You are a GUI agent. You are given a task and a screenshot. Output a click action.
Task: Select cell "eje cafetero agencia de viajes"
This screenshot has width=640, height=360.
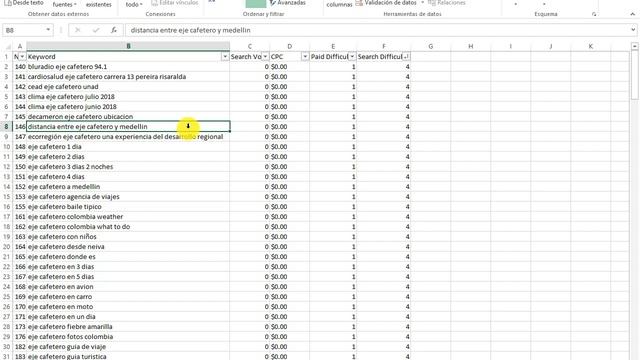(128, 197)
